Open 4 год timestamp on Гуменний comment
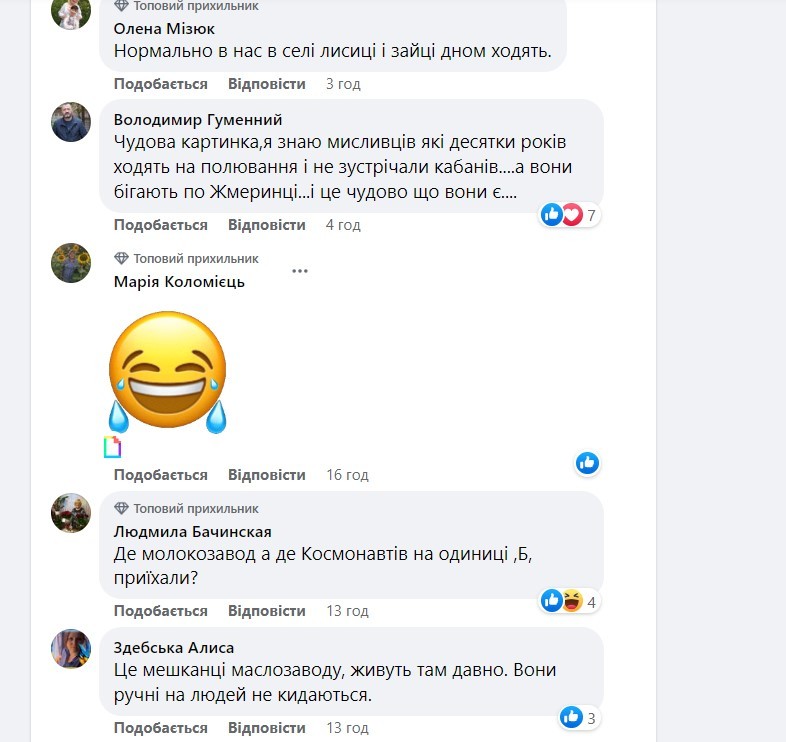 coord(343,225)
